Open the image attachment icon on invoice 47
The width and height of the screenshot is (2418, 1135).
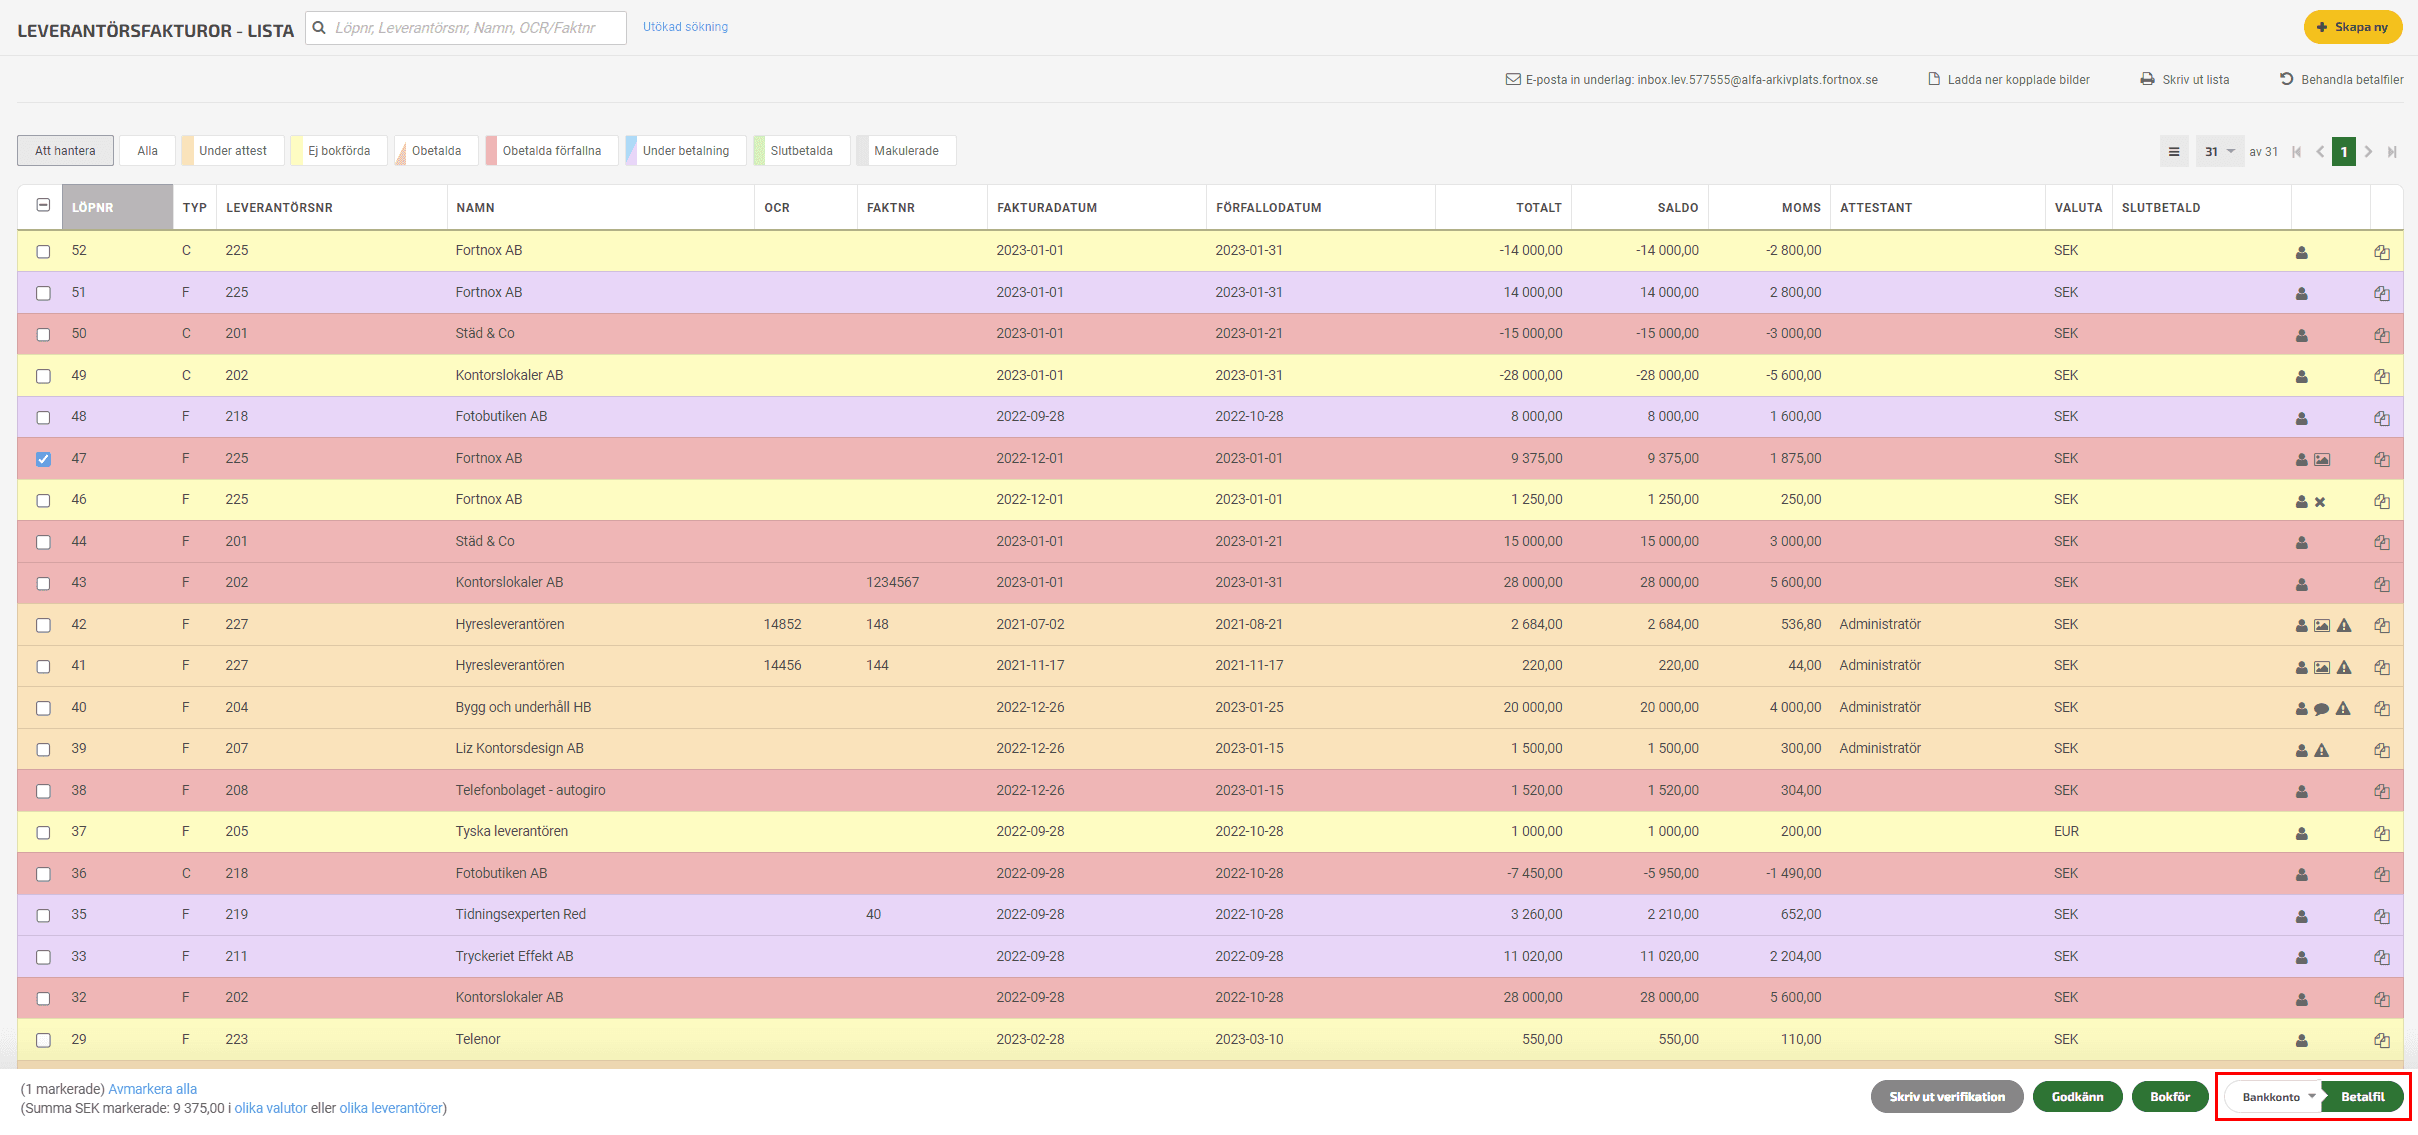[2322, 460]
